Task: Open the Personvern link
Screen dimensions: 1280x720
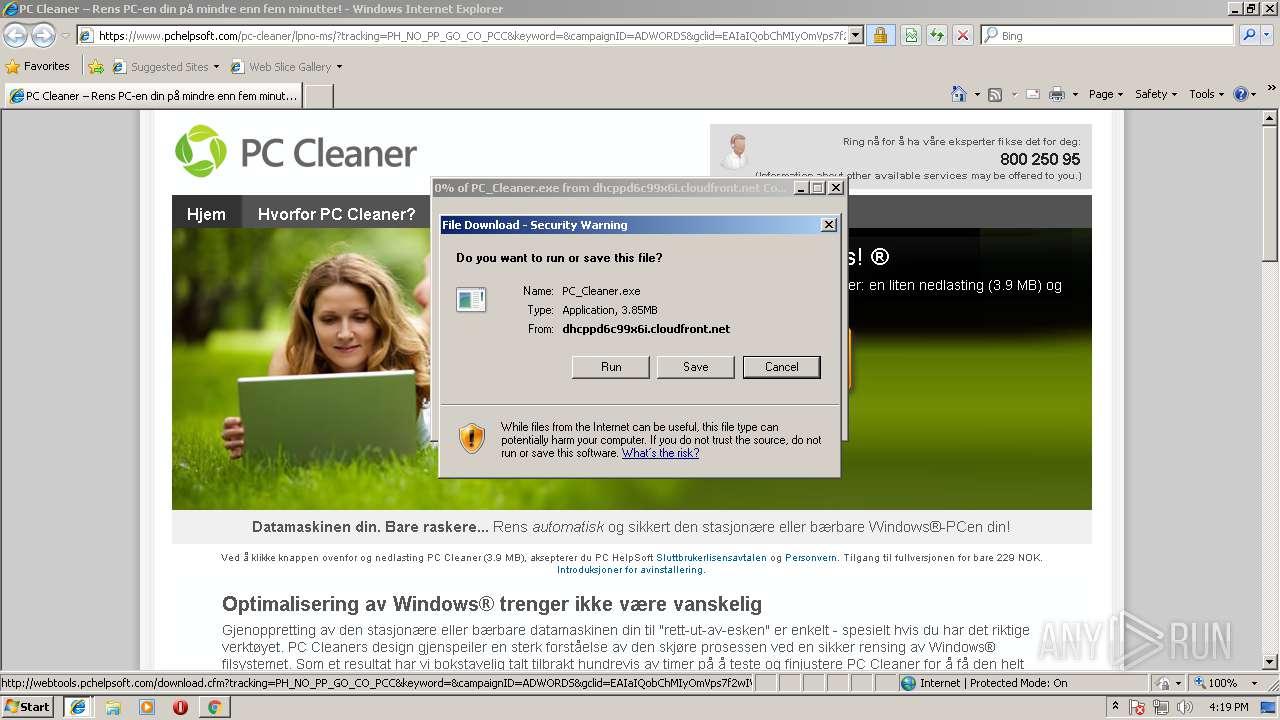Action: 811,558
